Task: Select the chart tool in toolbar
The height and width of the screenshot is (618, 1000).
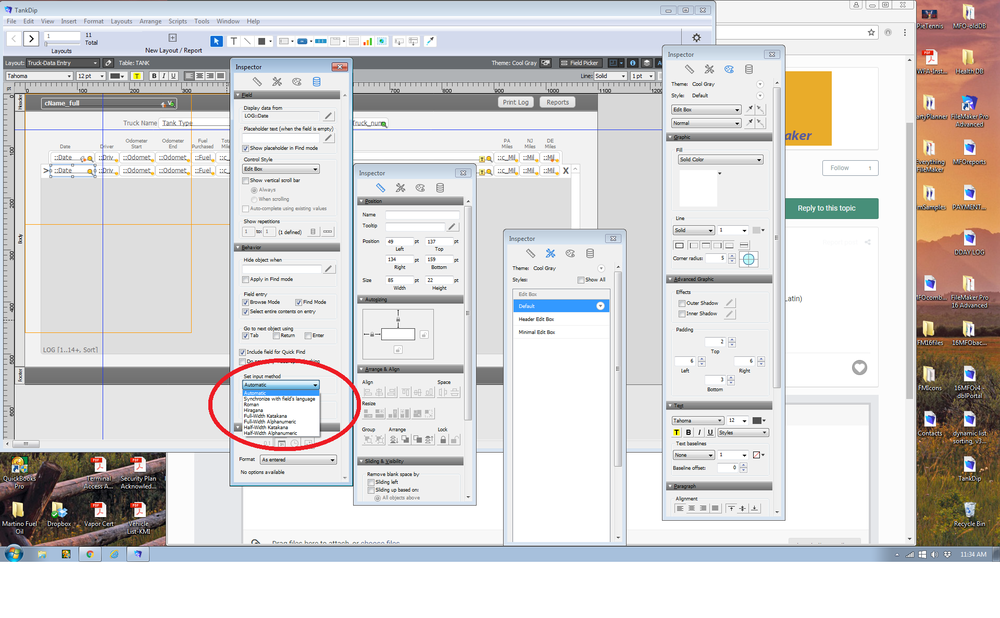Action: click(x=367, y=41)
